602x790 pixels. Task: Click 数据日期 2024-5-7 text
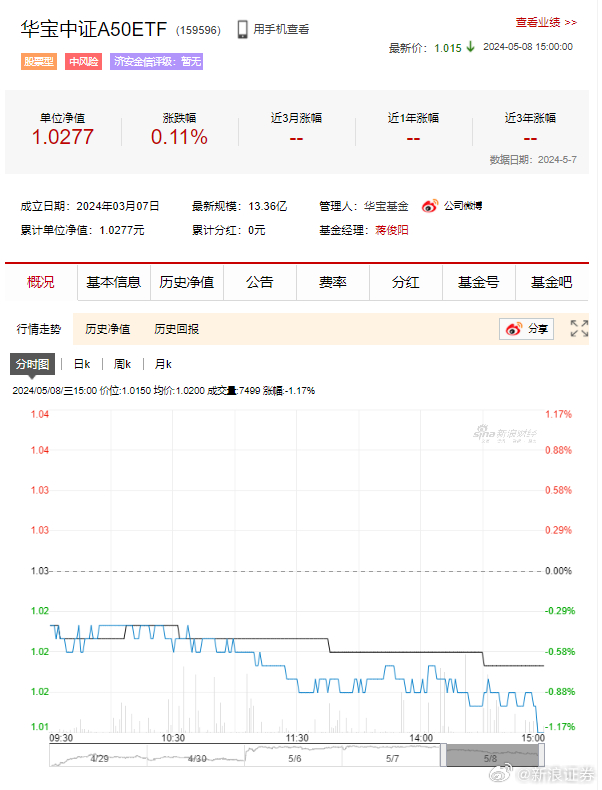point(533,160)
